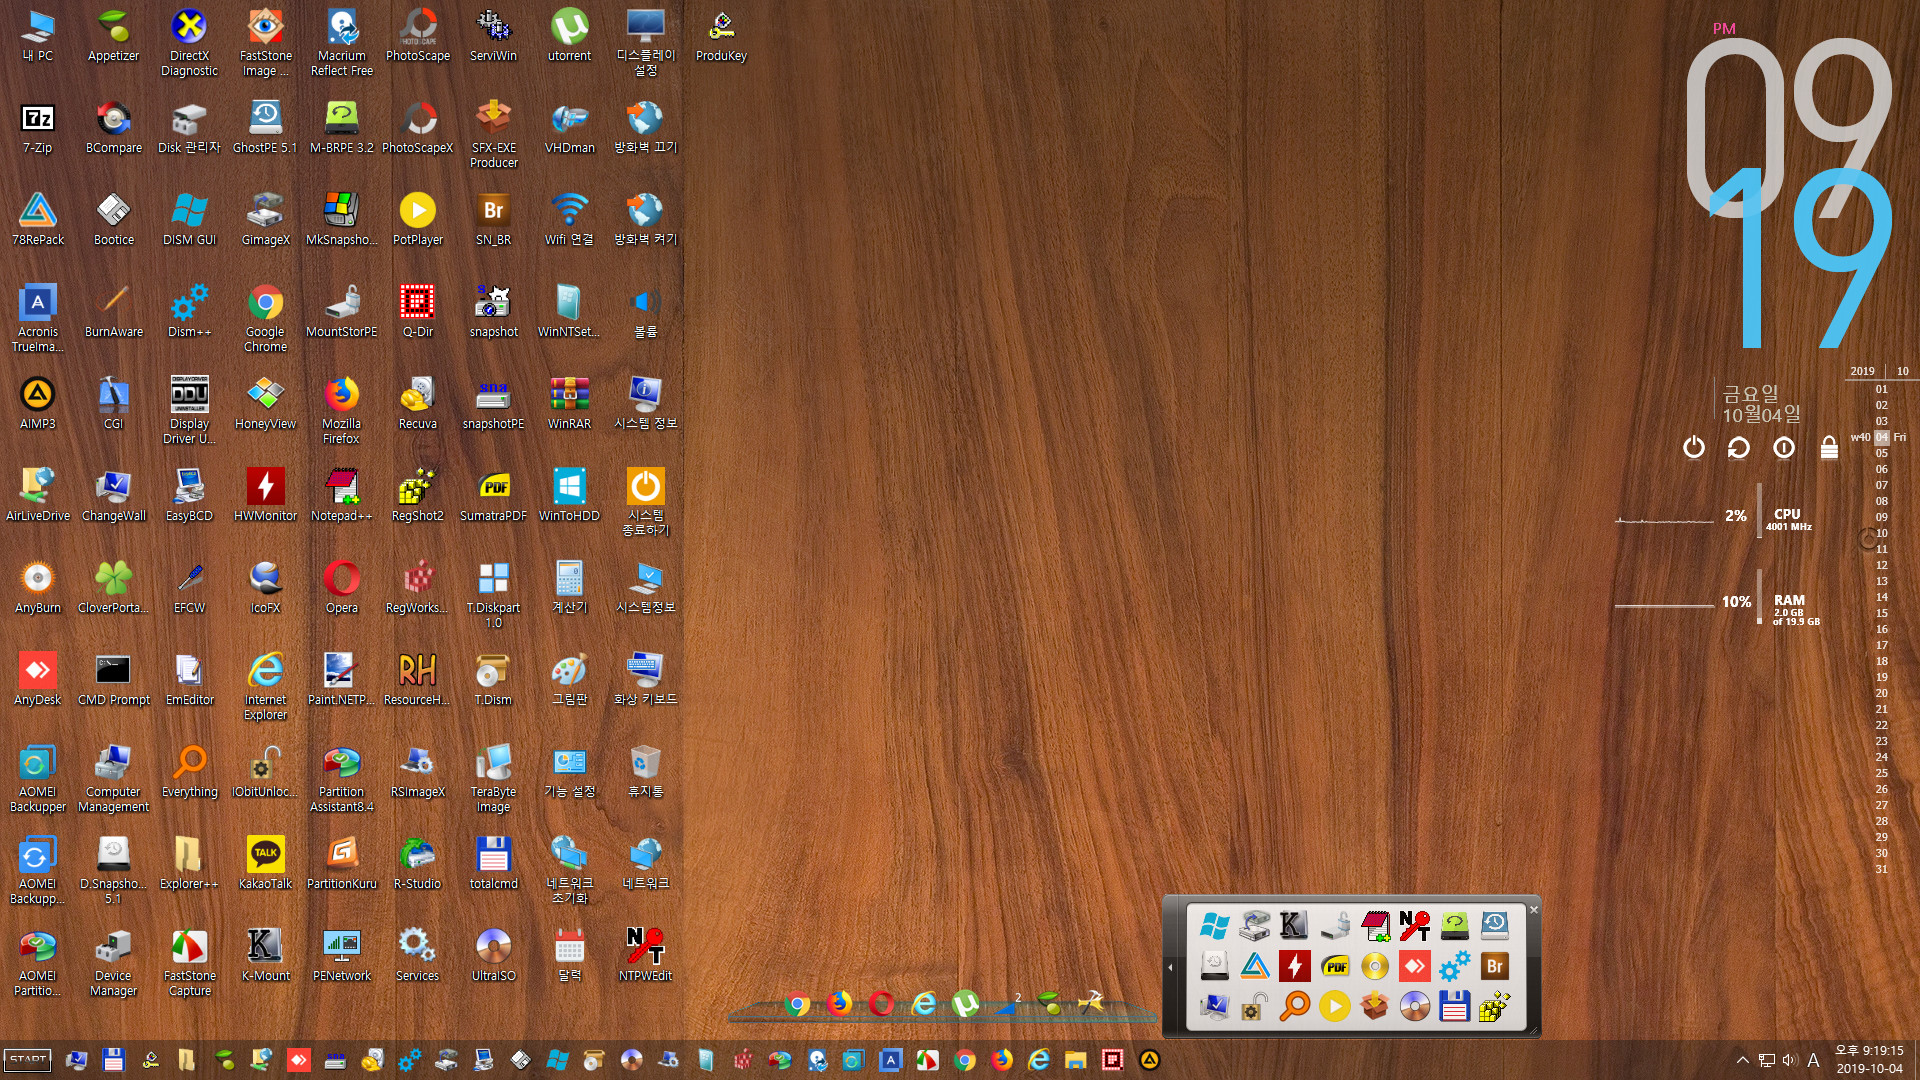Select day 15 in the calendar widget
This screenshot has width=1920, height=1080.
click(x=1881, y=613)
